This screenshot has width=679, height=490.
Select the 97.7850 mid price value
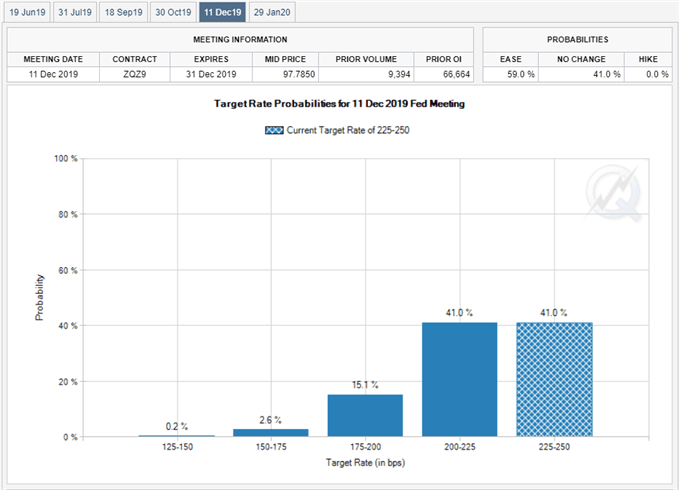coord(283,75)
